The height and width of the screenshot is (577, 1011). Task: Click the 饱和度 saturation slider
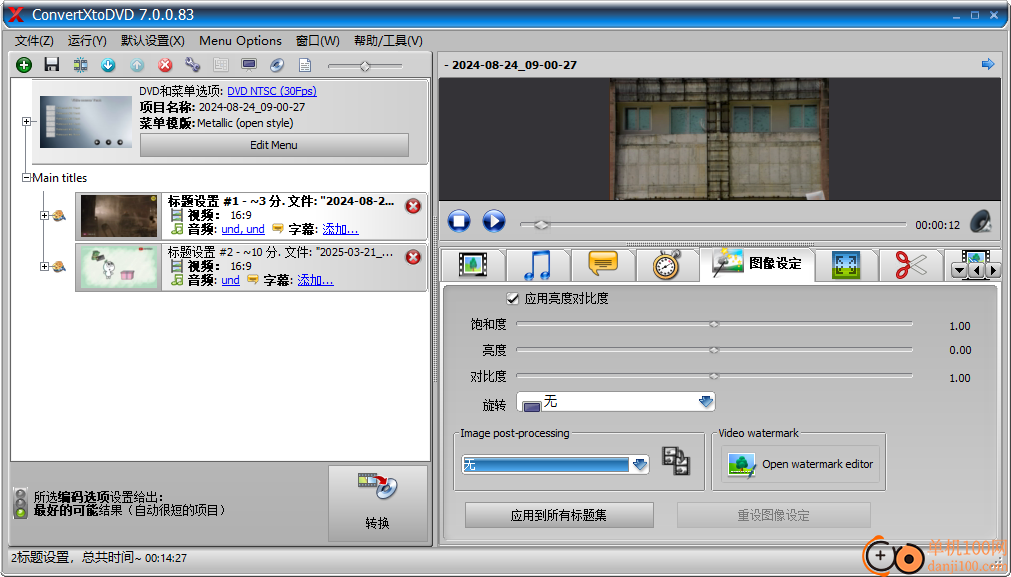point(714,324)
